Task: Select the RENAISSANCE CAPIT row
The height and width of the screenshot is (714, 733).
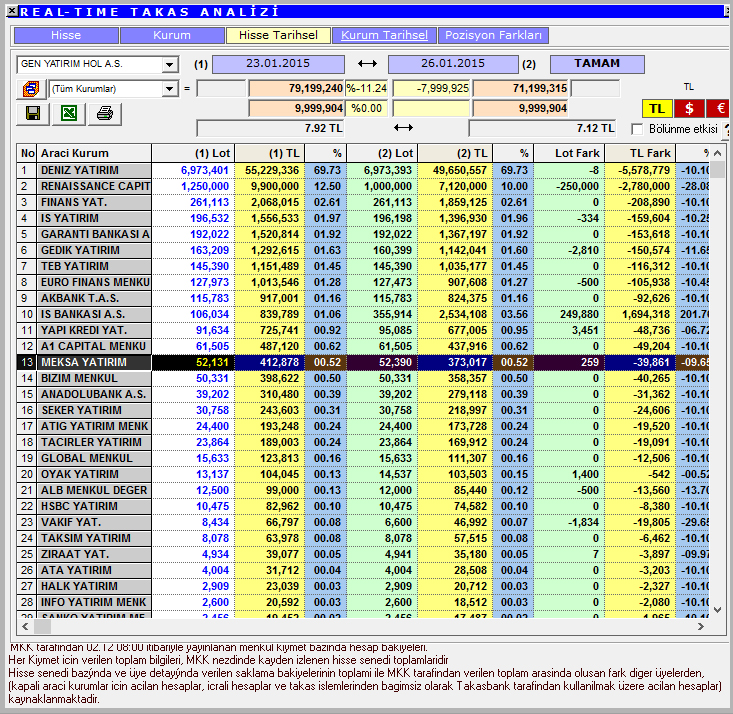Action: pos(363,186)
